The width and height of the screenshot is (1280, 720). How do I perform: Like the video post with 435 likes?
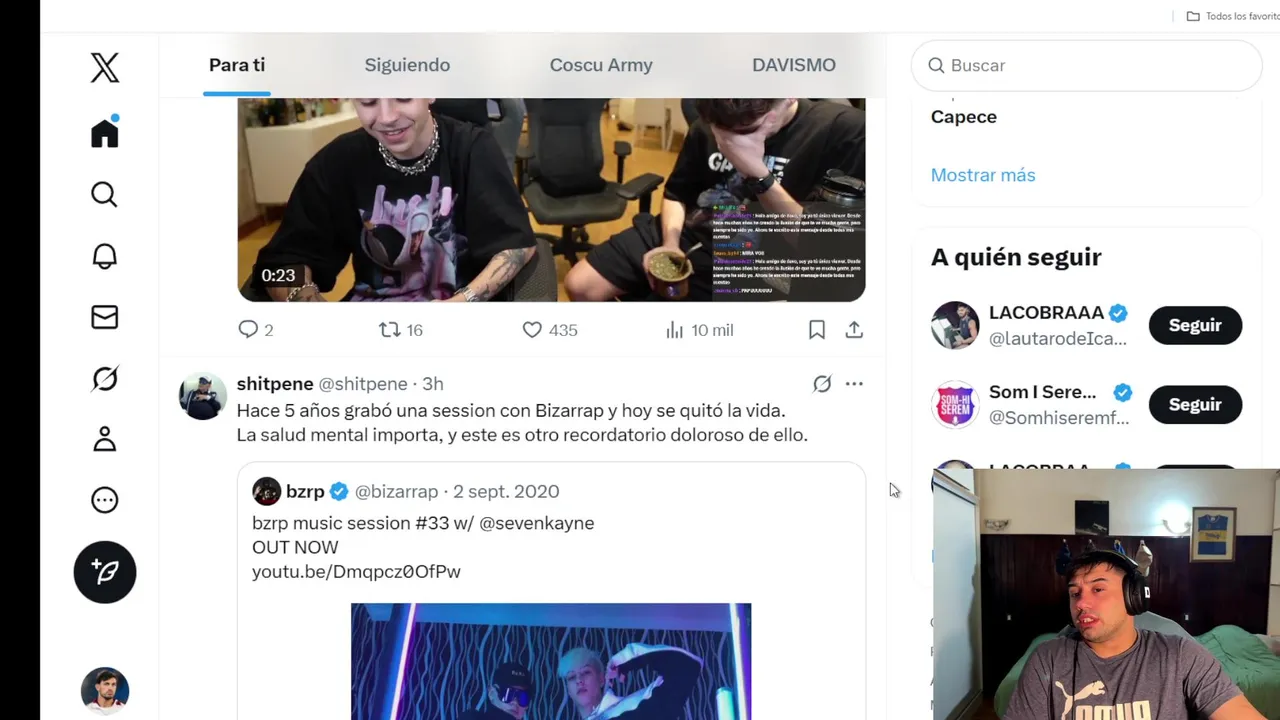pyautogui.click(x=550, y=330)
